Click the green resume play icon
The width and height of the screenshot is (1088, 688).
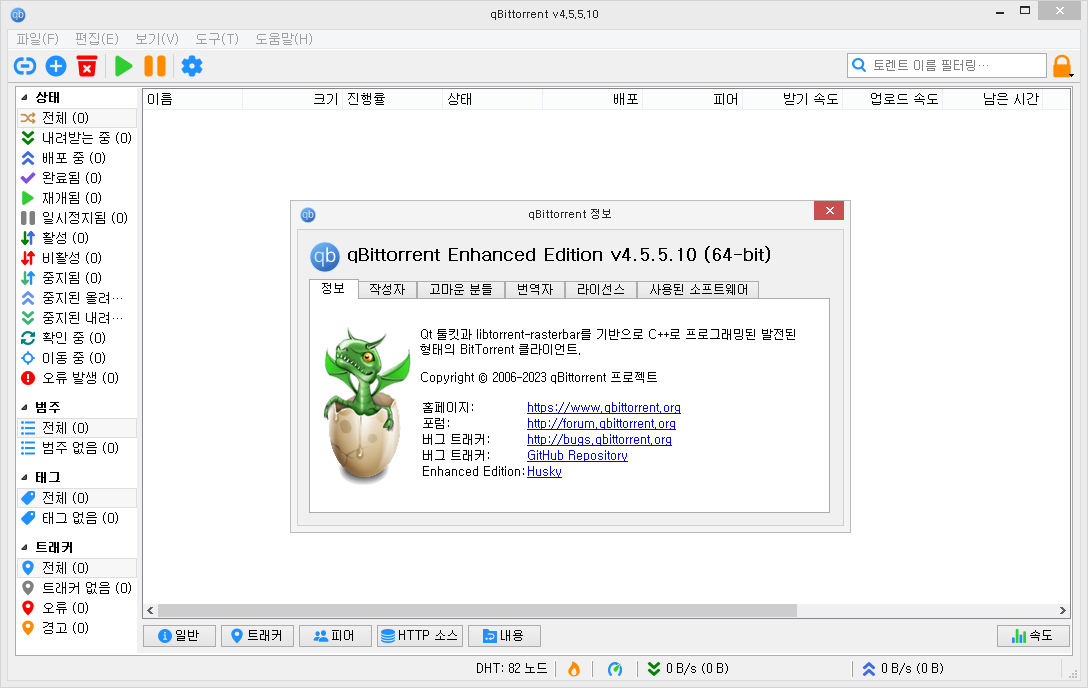pyautogui.click(x=124, y=66)
